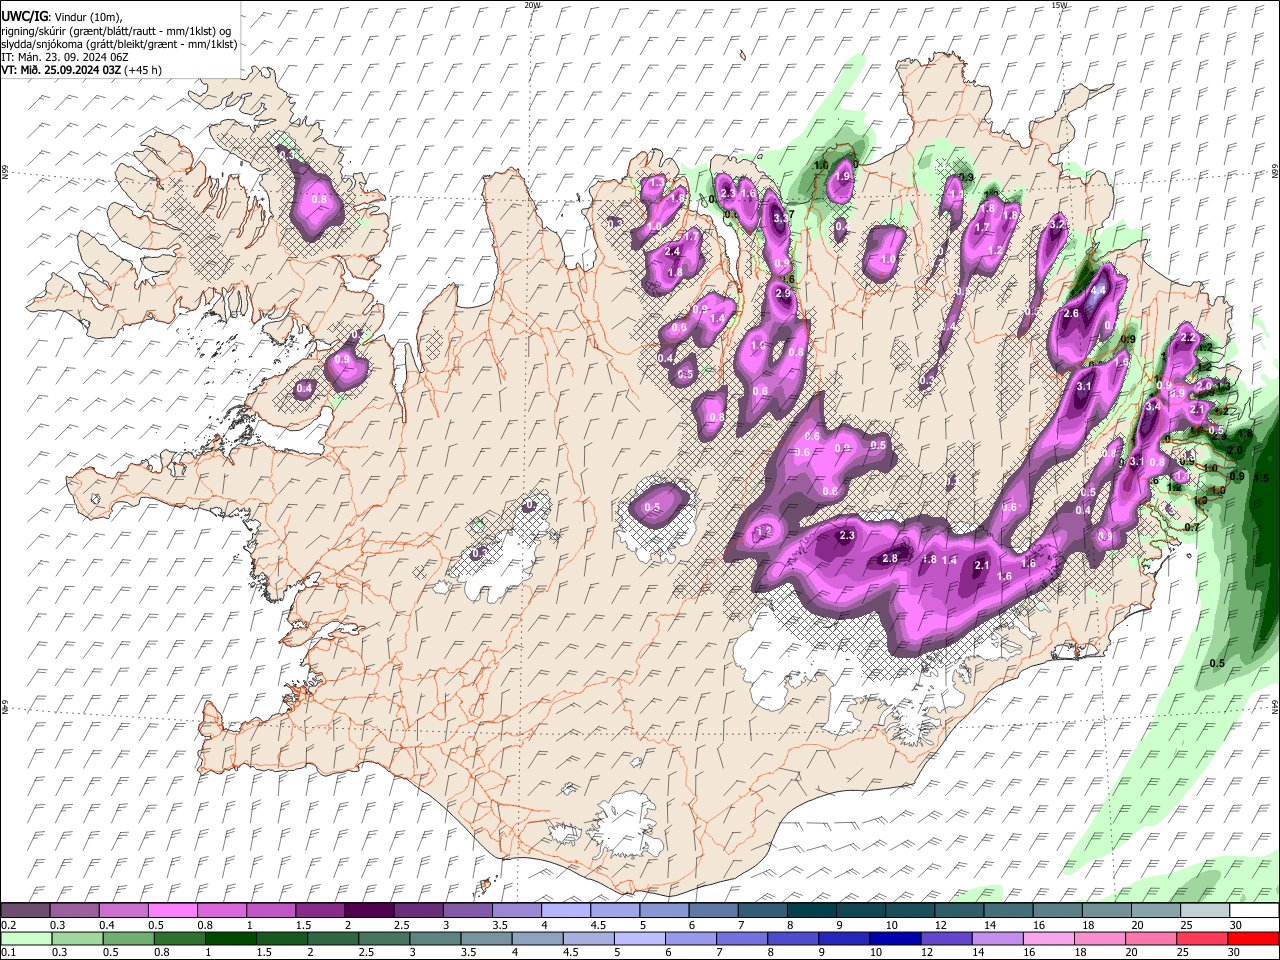Screen dimensions: 1280x960
Task: Select the 'IT: Mán. 23. 09. 2024 06Z' line
Action: click(65, 57)
